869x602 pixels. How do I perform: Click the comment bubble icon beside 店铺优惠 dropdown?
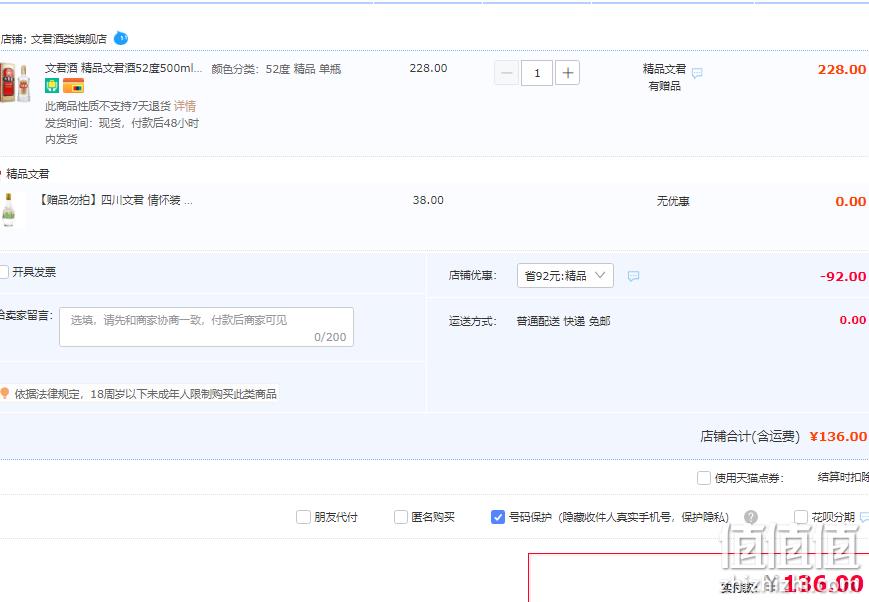[633, 276]
